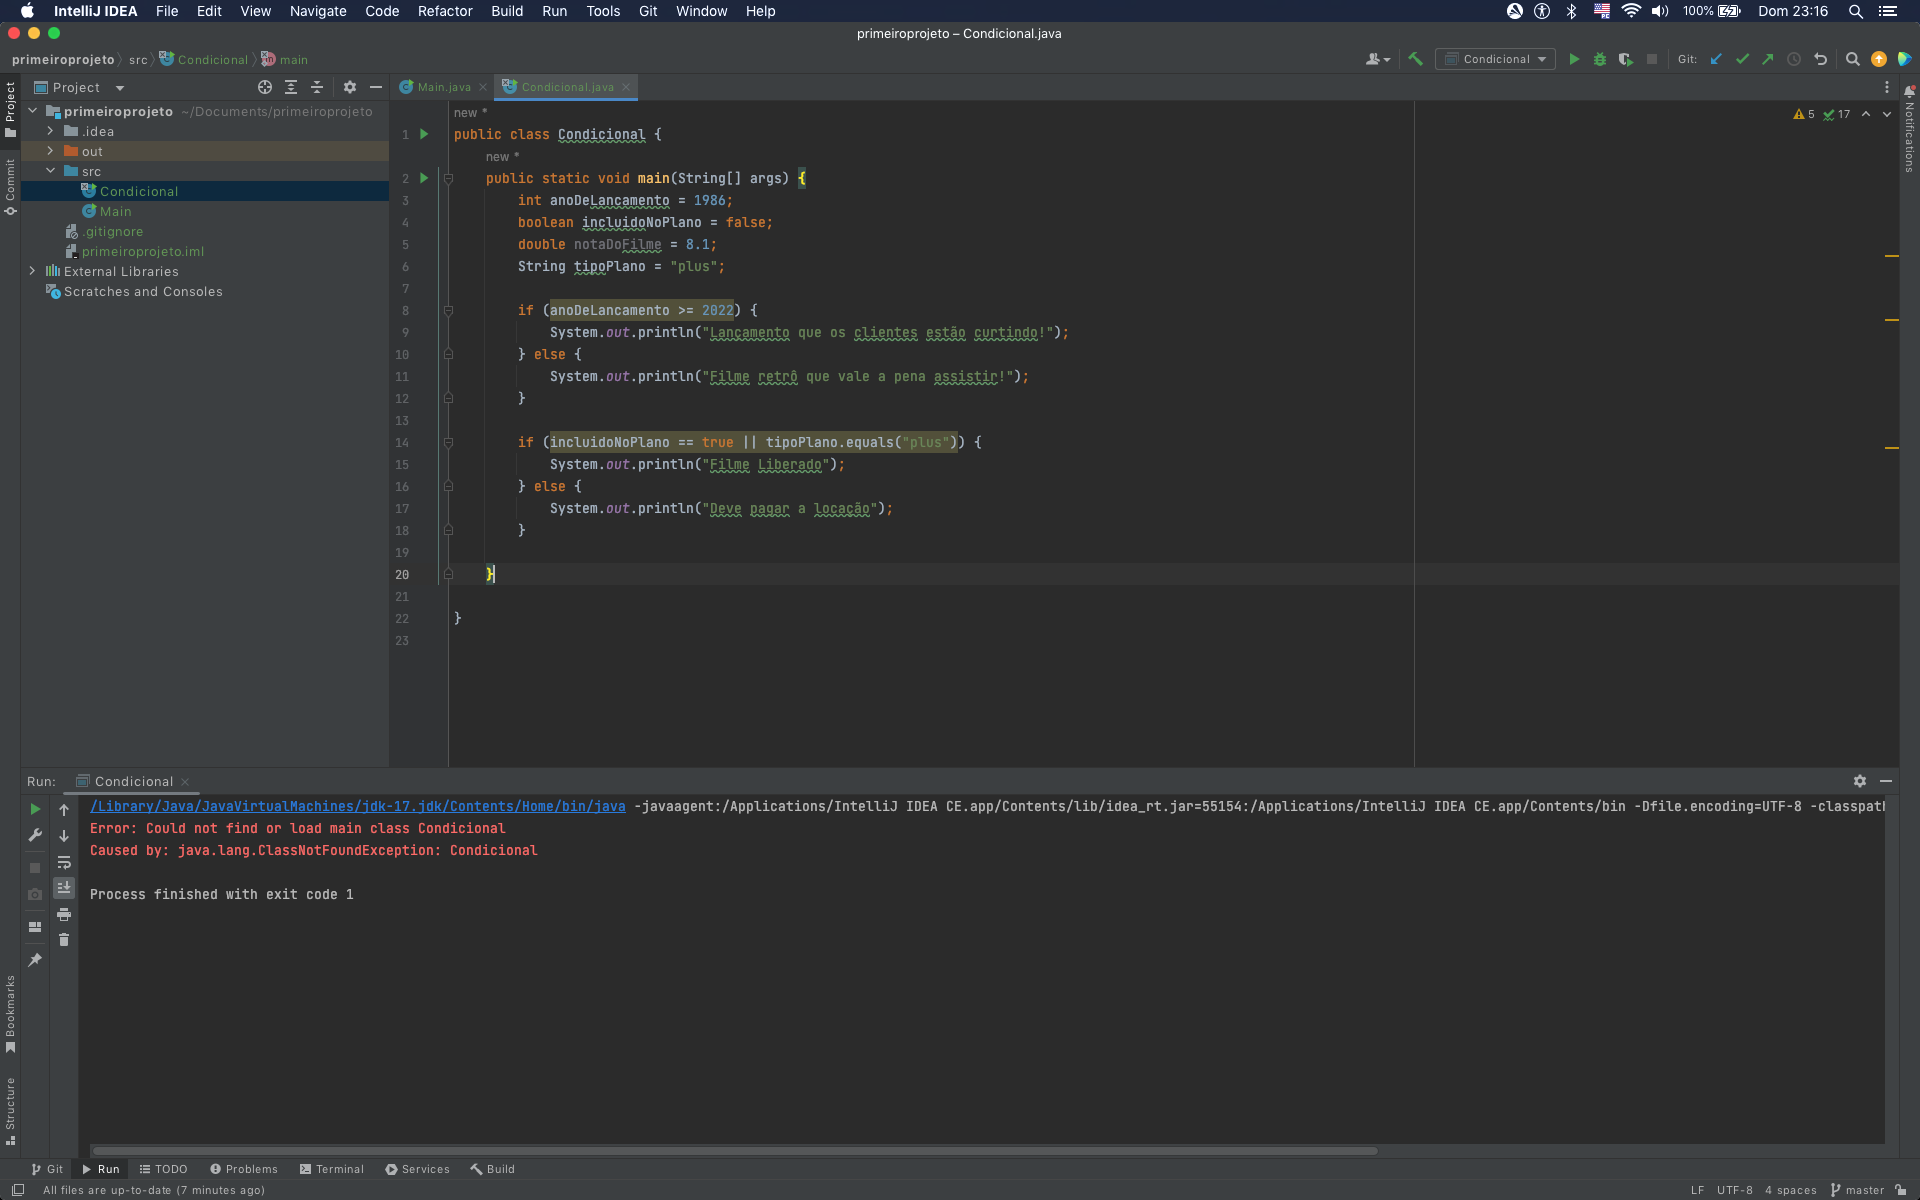Click the IDE update orange icon
Image resolution: width=1920 pixels, height=1200 pixels.
pos(1879,59)
